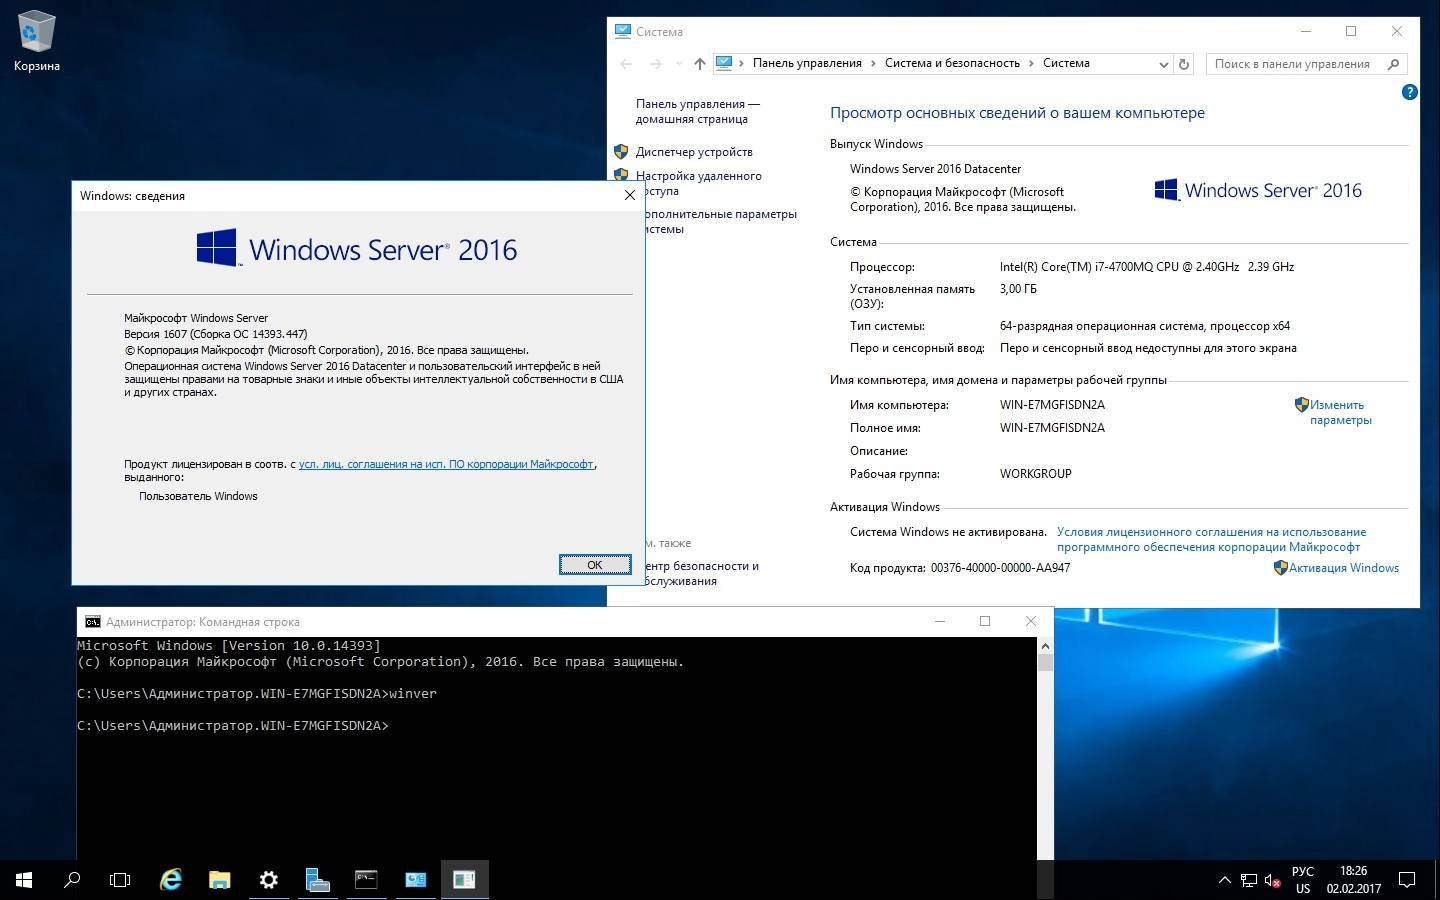Image resolution: width=1440 pixels, height=900 pixels.
Task: Click the Back arrow in Система window
Action: pos(627,64)
